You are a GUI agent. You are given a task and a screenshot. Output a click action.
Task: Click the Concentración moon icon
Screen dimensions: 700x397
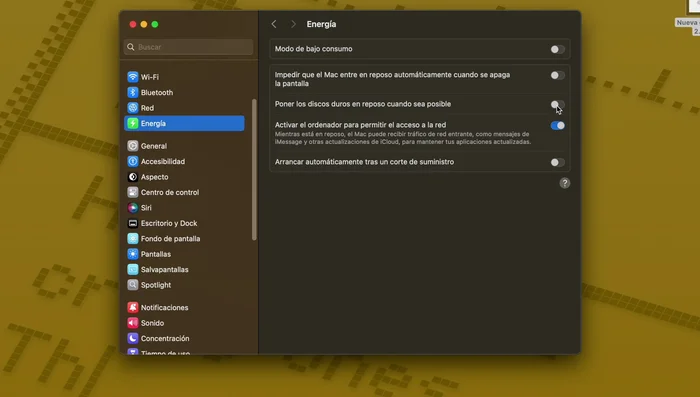coord(133,338)
